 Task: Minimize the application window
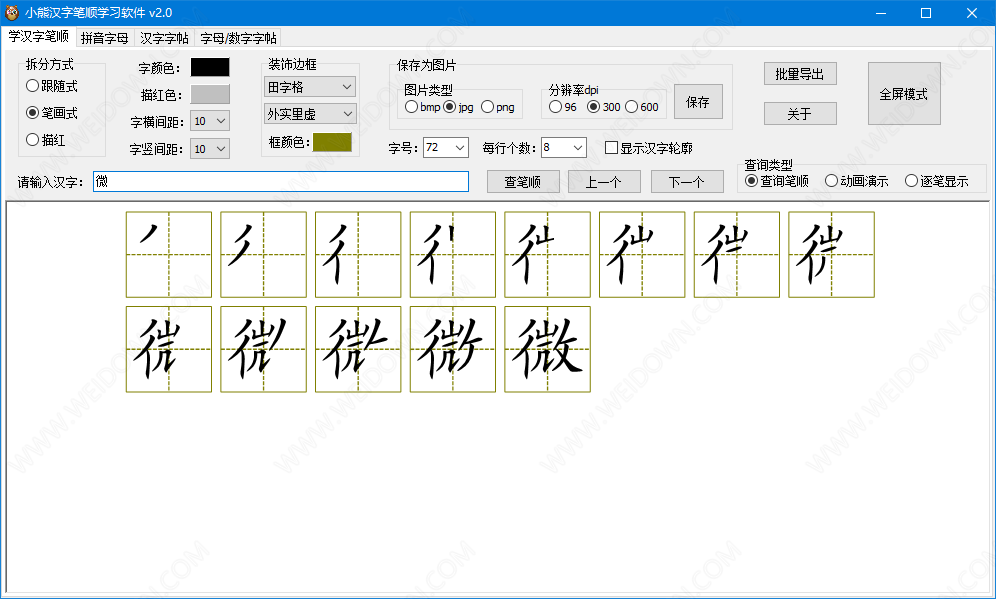[x=880, y=13]
